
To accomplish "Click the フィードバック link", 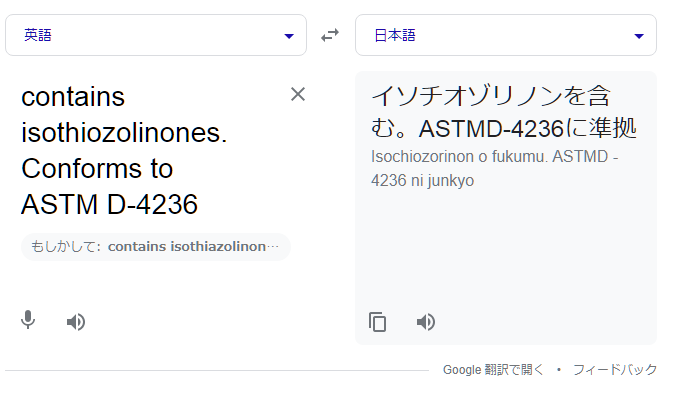I will coord(615,370).
